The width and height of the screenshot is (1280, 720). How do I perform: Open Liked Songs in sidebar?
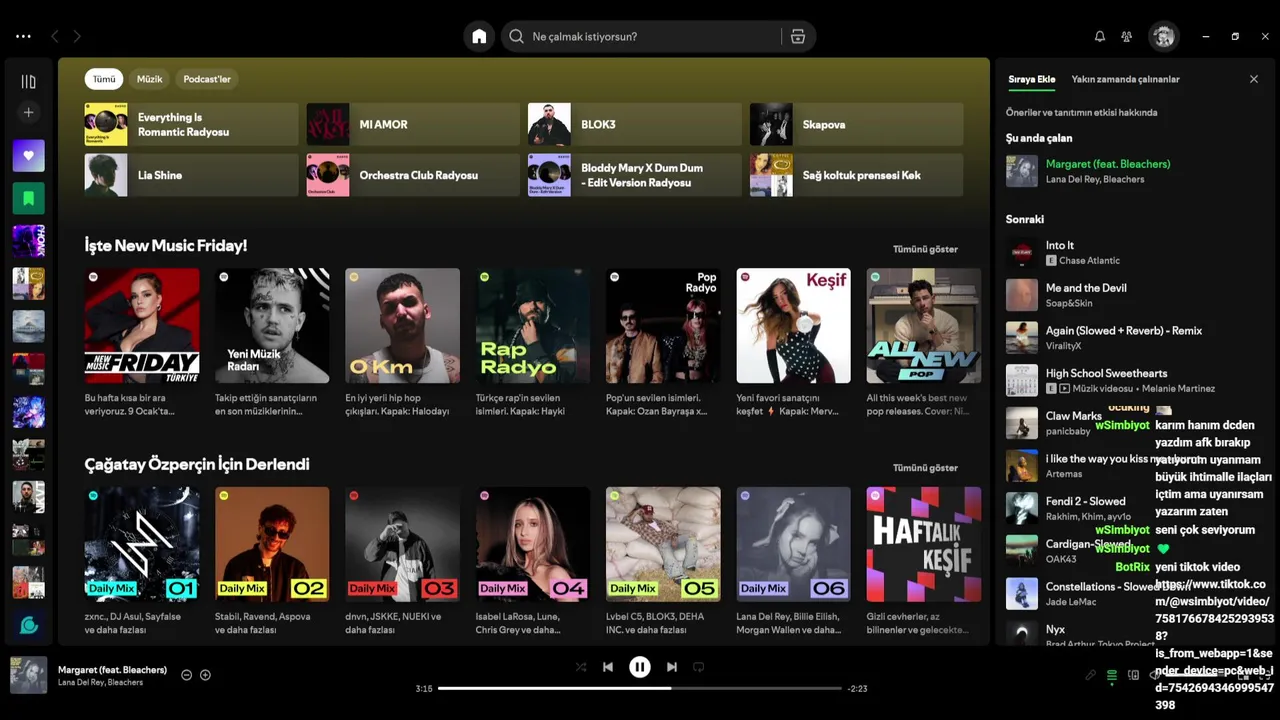click(28, 155)
